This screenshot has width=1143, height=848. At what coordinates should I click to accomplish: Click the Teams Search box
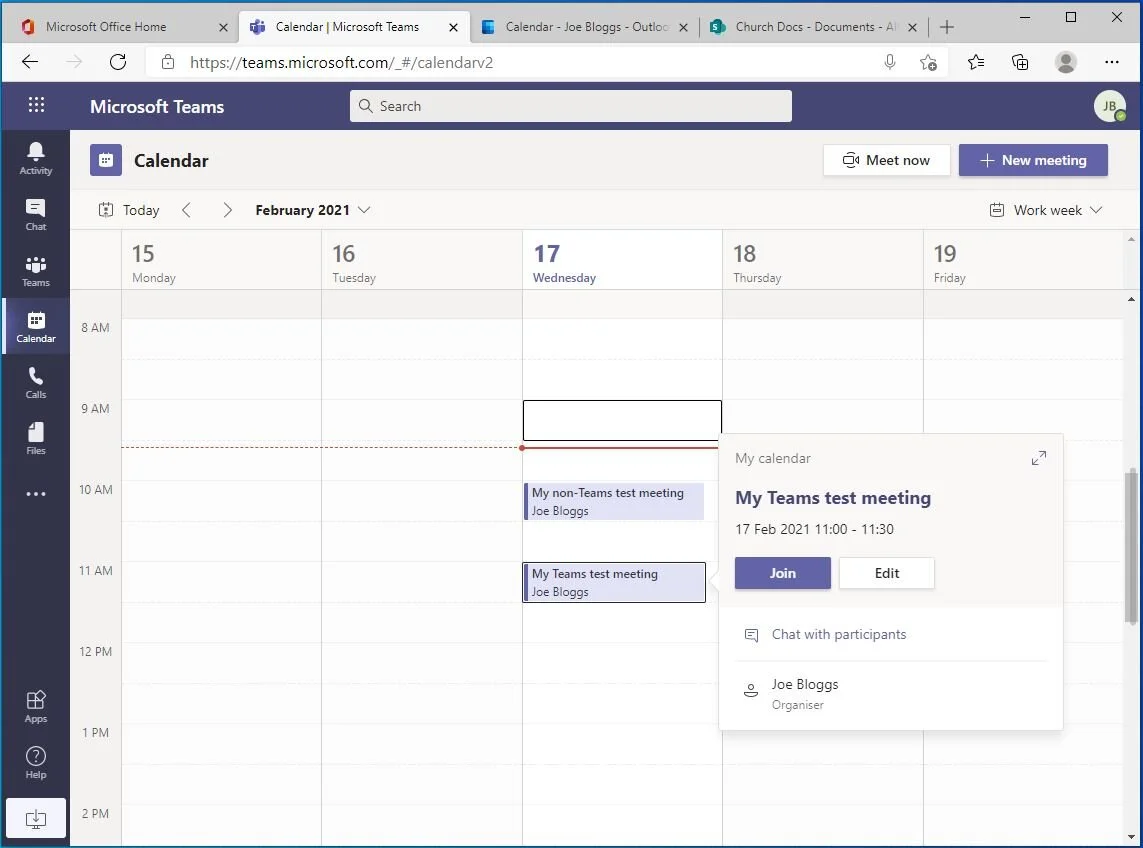(x=571, y=106)
